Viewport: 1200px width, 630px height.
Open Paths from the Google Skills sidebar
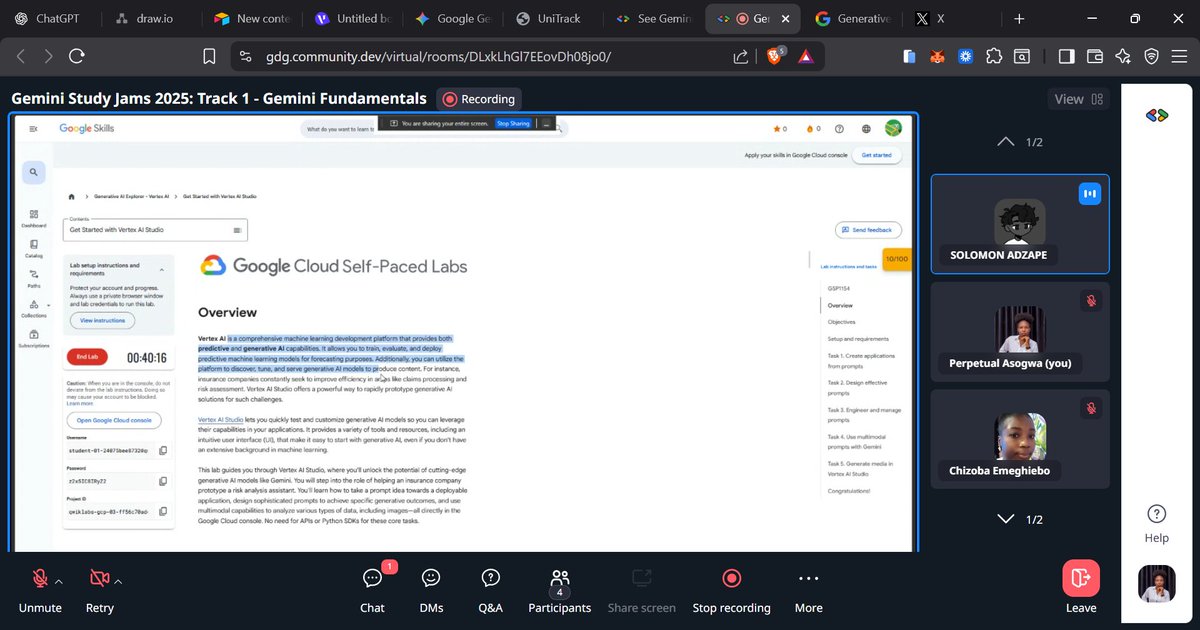click(34, 275)
